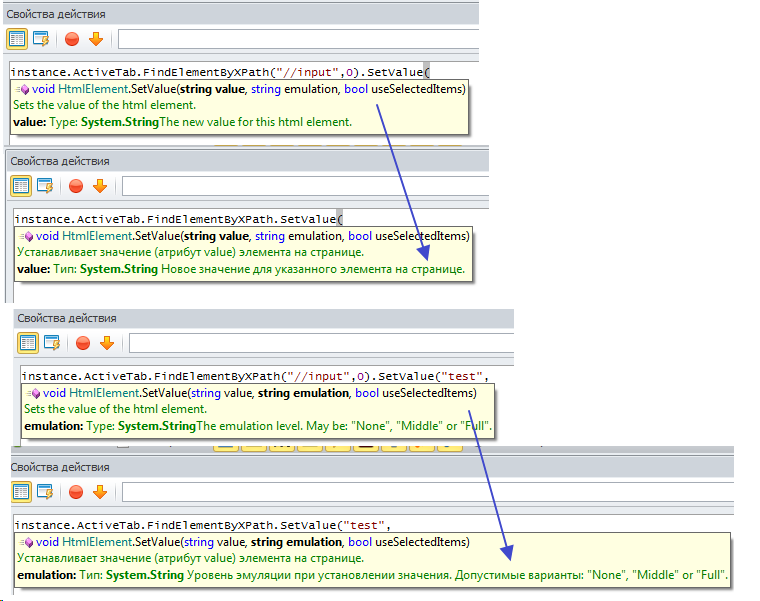Click the bold "string emulation" in the bottom tooltip signature
The image size is (760, 601).
[x=296, y=542]
